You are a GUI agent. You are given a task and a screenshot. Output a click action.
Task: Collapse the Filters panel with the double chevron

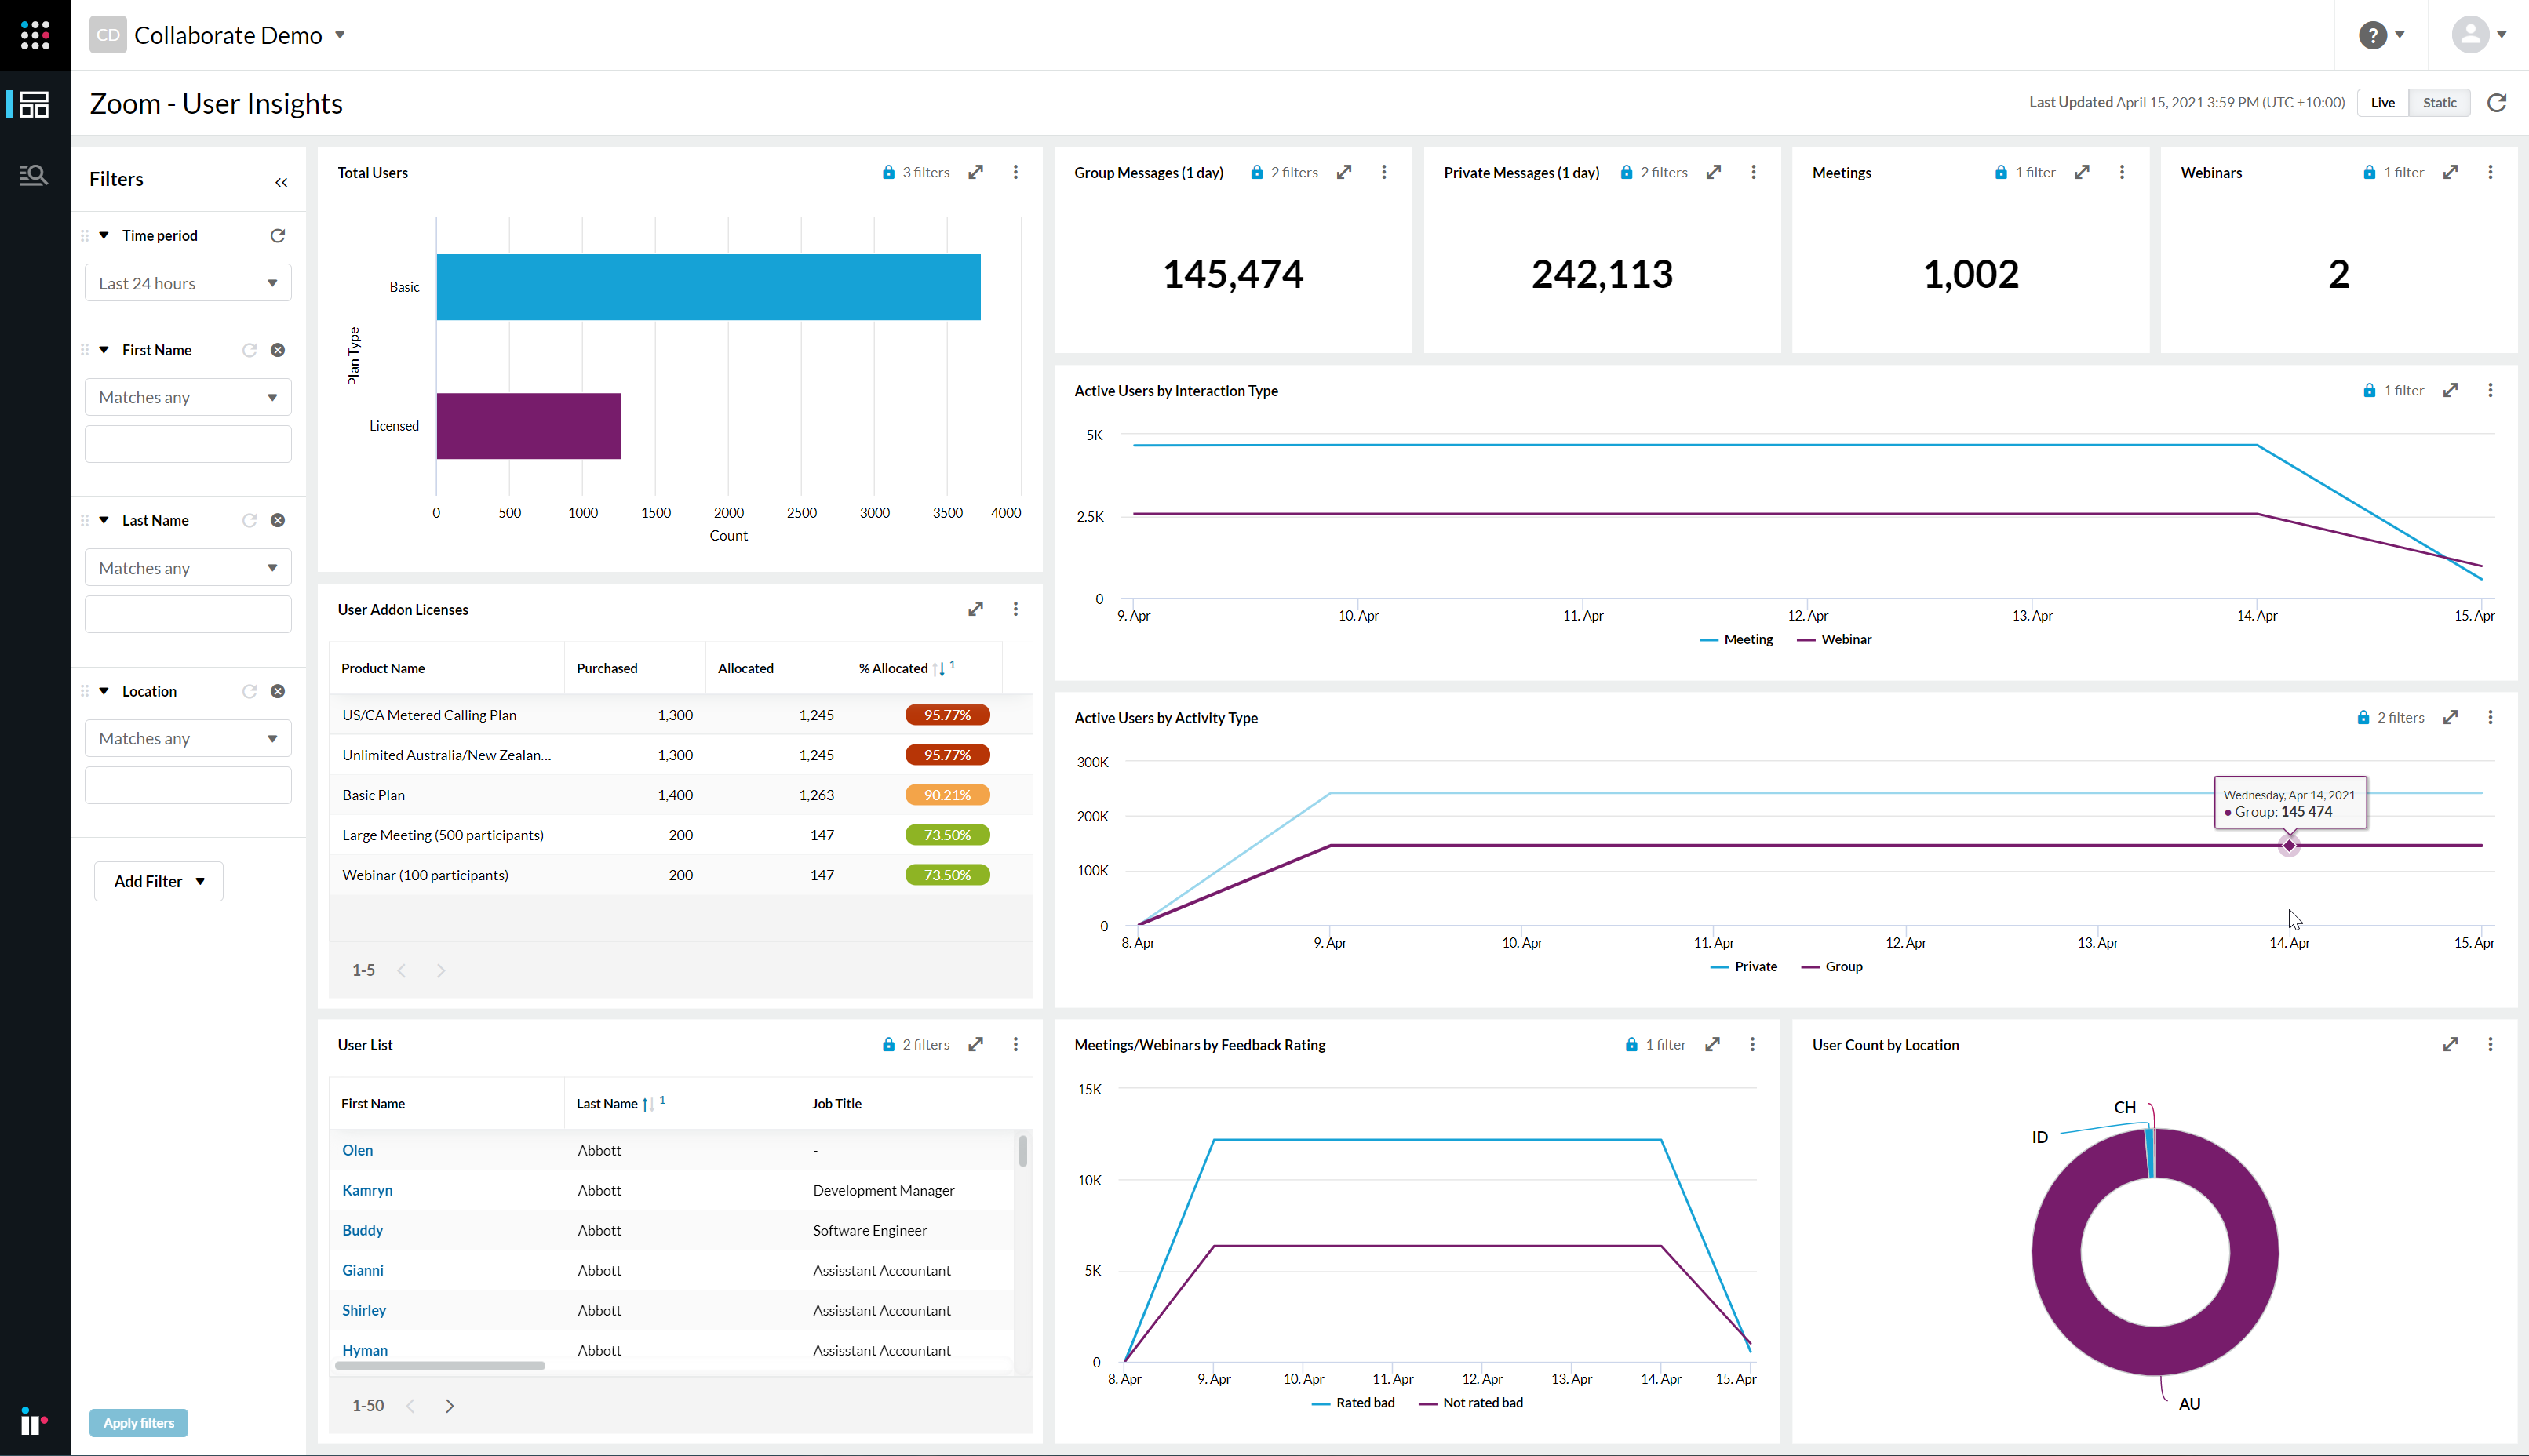(x=280, y=181)
